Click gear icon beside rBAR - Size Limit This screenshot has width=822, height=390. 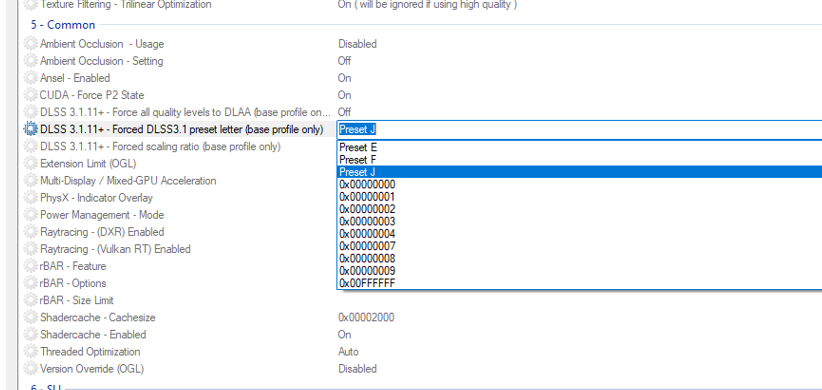(31, 300)
